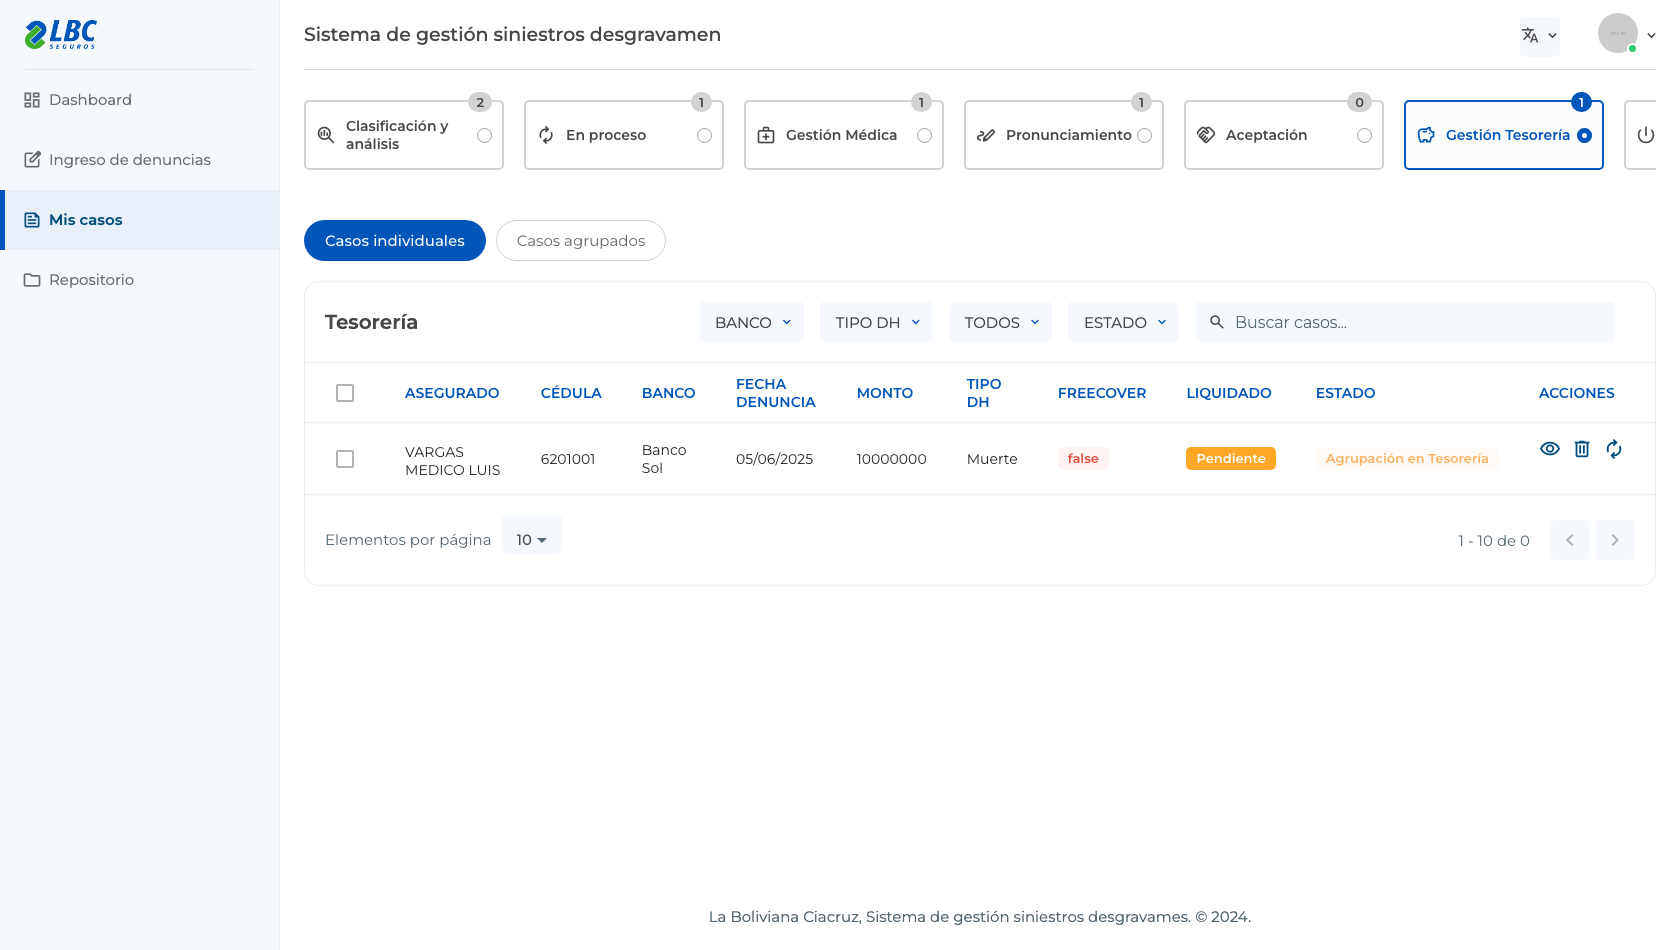Click the LBC Seguros logo
Viewport: 1680px width, 950px height.
(x=61, y=35)
